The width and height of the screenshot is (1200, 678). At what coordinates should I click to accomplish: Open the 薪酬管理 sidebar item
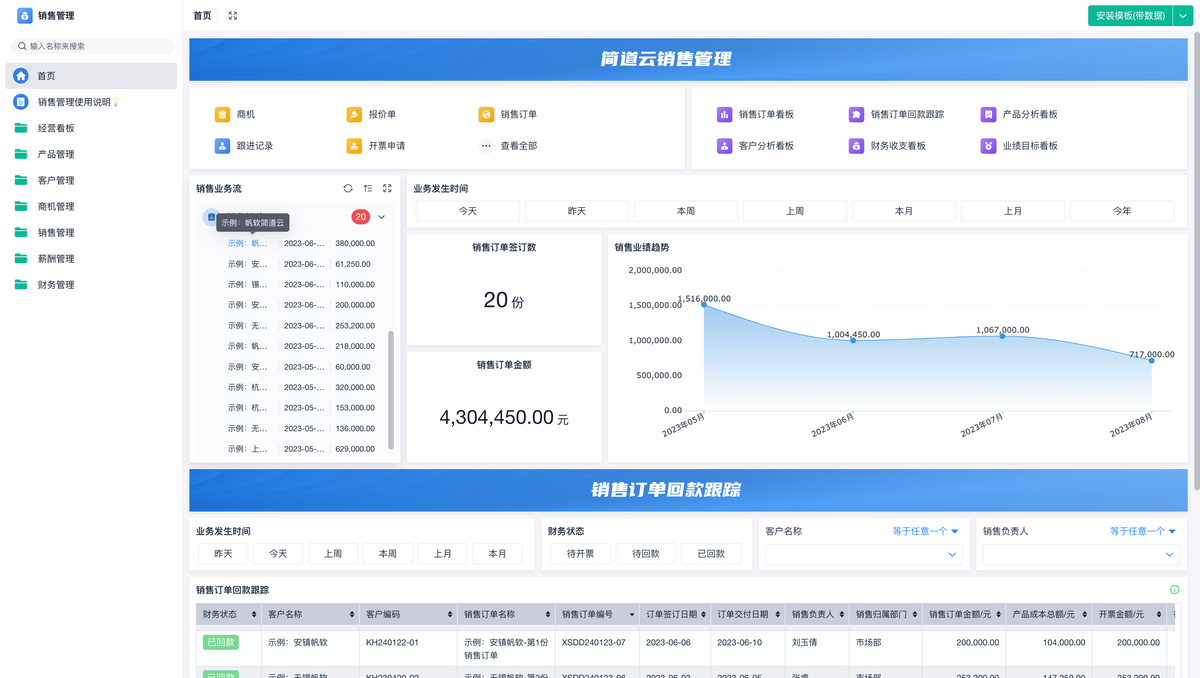(x=92, y=258)
